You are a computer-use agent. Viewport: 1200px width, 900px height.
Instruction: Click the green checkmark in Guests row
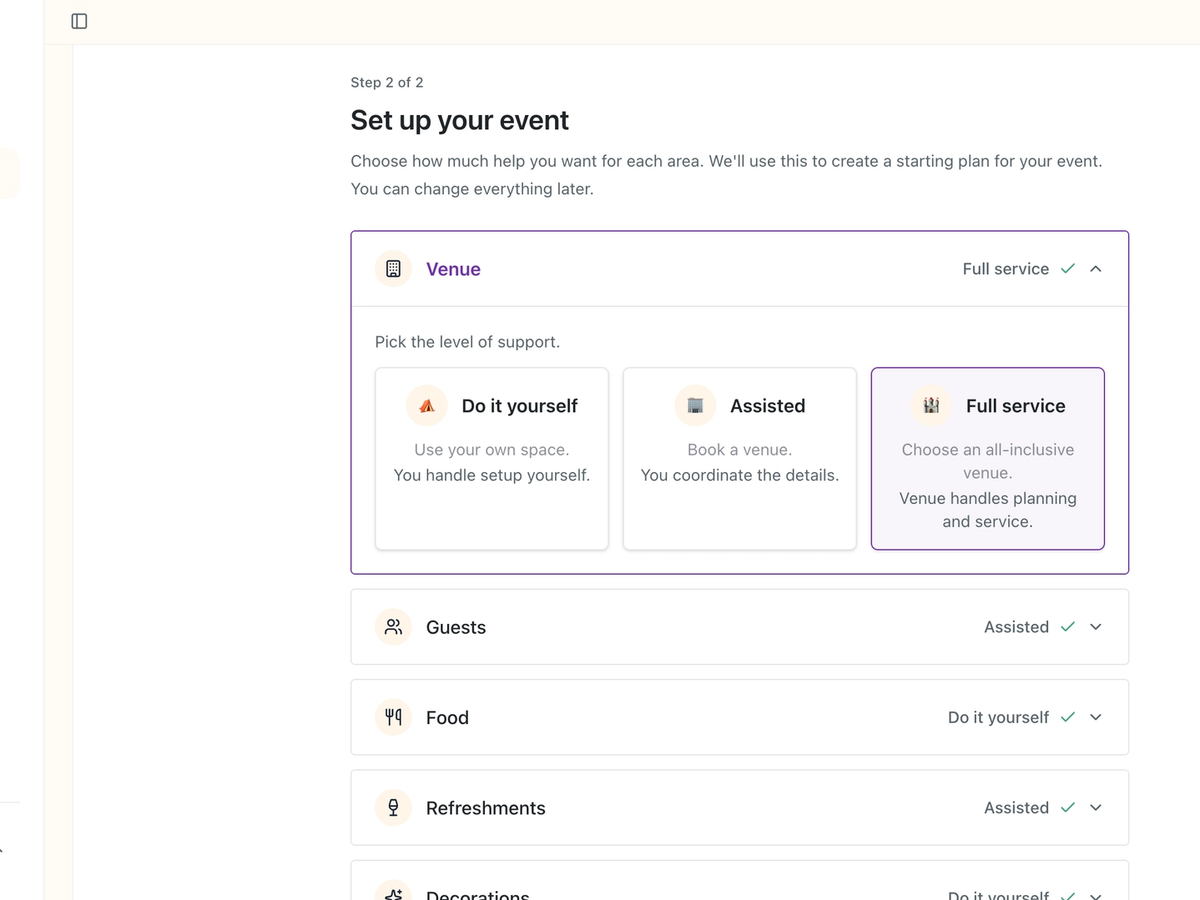pos(1068,627)
